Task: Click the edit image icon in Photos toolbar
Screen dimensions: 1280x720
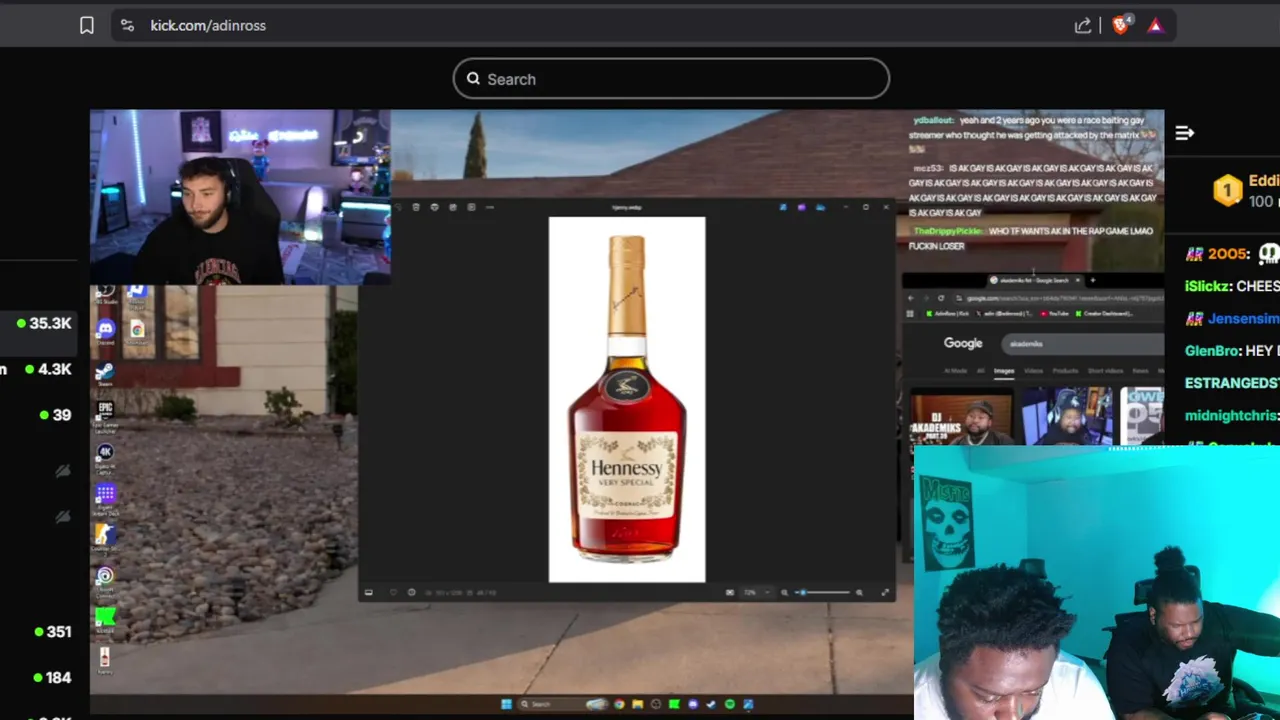Action: (453, 207)
